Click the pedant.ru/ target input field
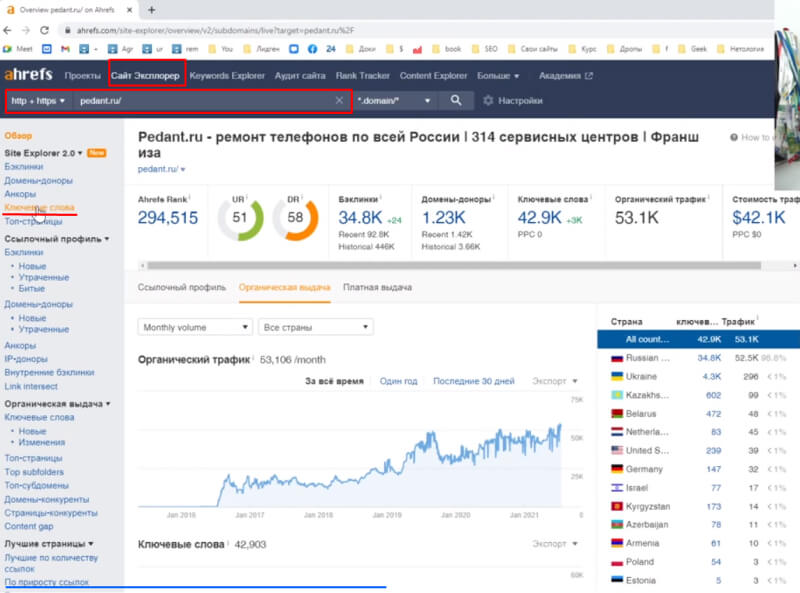The image size is (800, 593). (204, 101)
